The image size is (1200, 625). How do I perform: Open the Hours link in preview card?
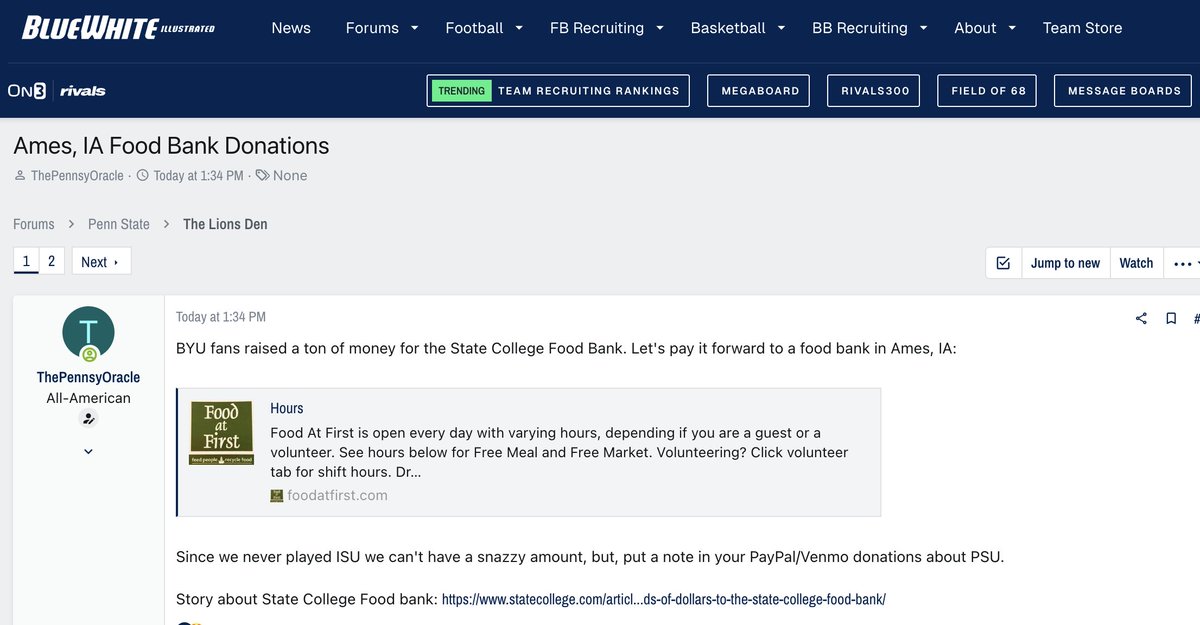(287, 408)
